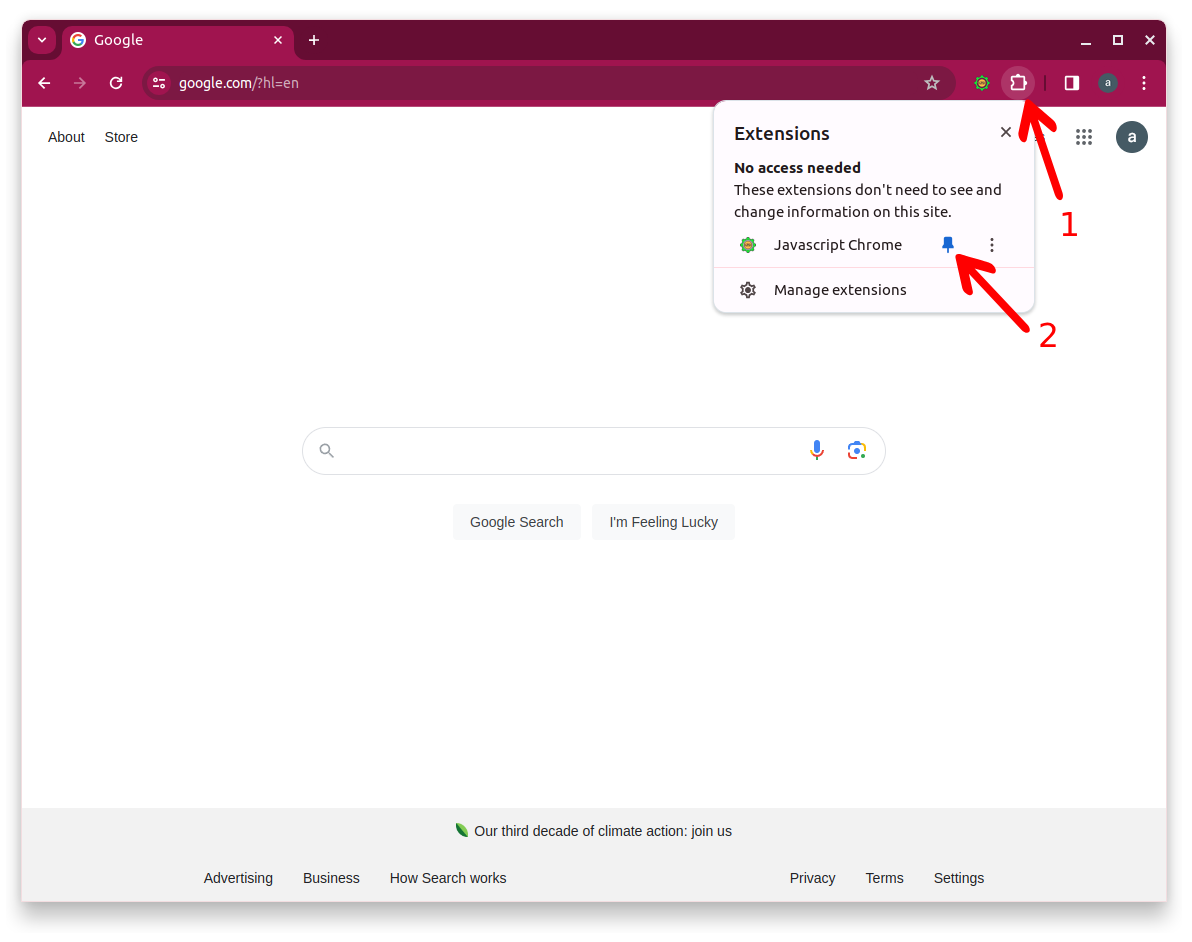Open the Terms footer link
Viewport: 1192px width, 942px height.
pyautogui.click(x=884, y=878)
